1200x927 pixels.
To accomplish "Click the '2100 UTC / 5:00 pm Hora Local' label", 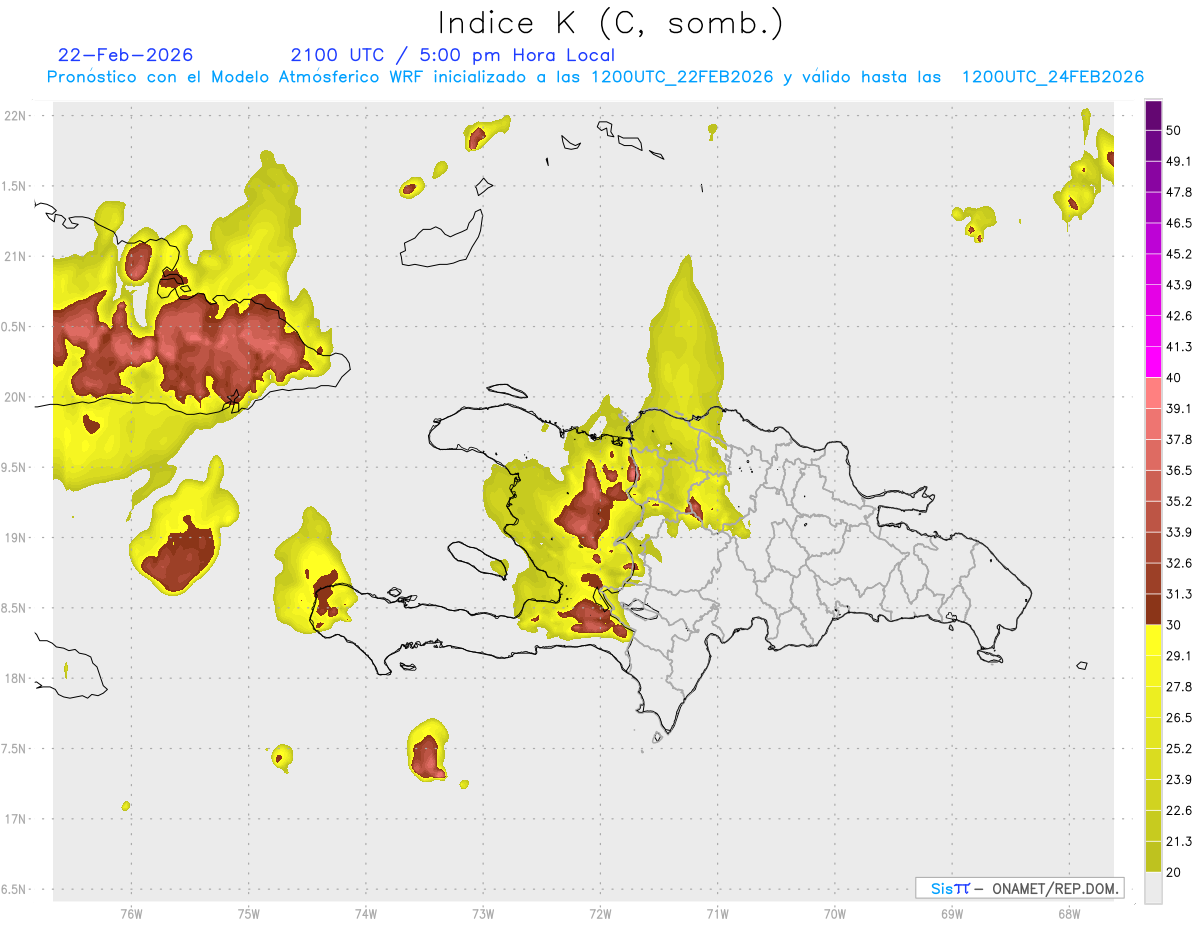I will 453,55.
